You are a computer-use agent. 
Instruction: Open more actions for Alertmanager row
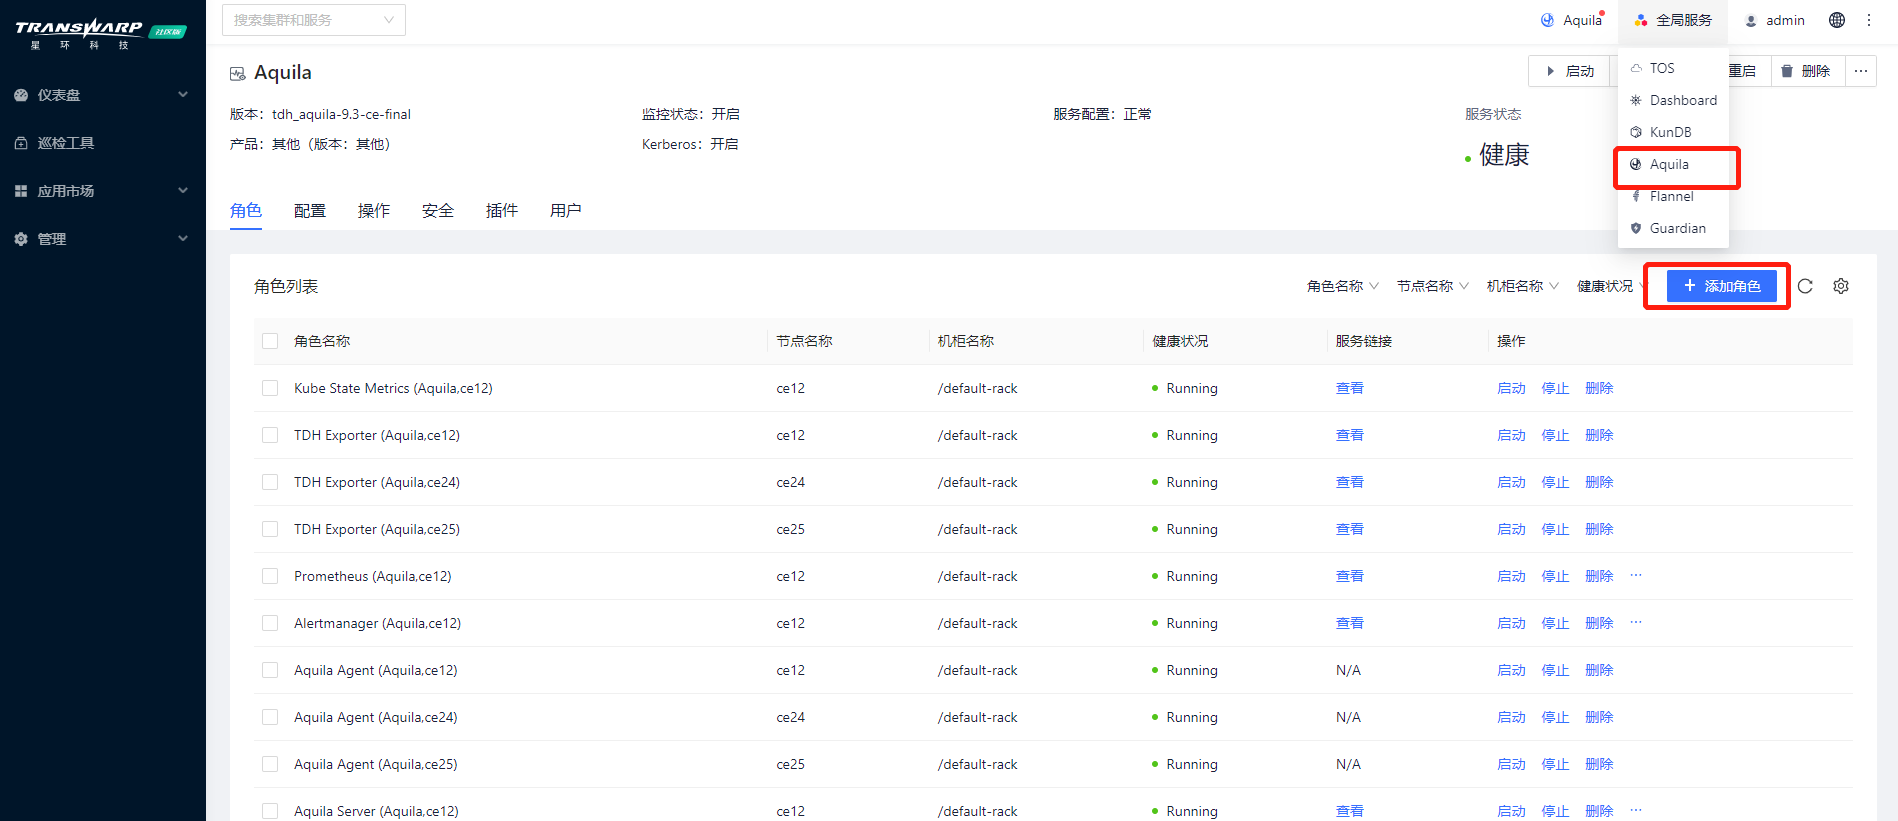(1636, 622)
